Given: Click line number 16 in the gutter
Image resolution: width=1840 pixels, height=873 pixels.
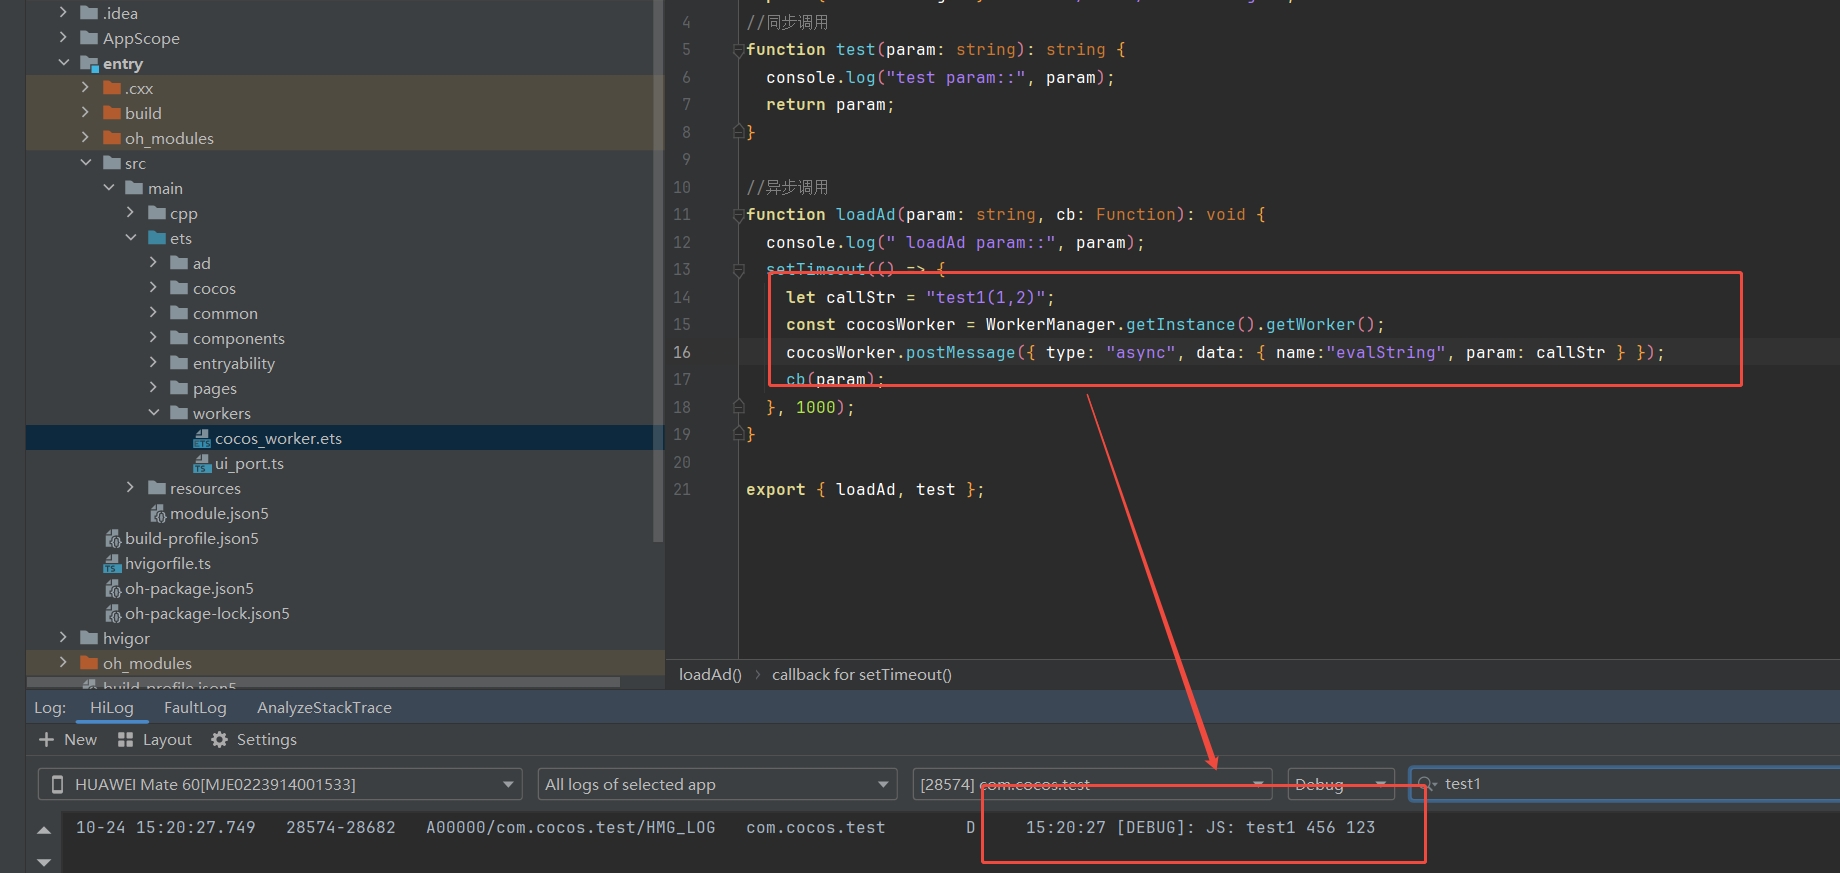Looking at the screenshot, I should pos(681,352).
